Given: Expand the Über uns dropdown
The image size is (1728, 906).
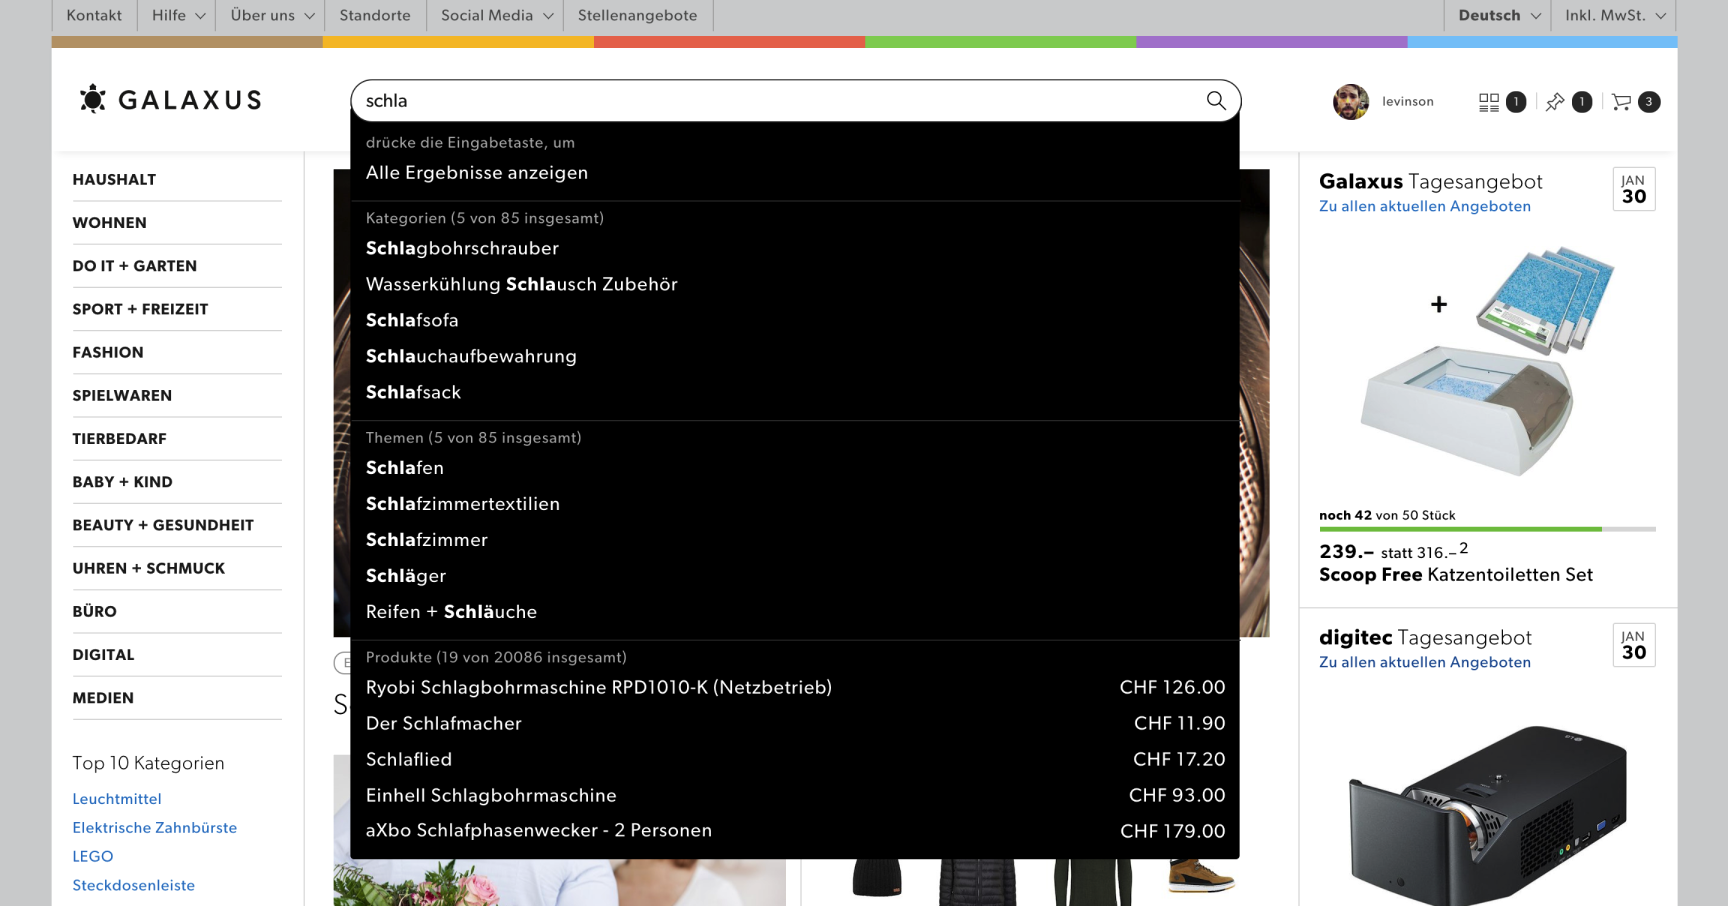Looking at the screenshot, I should (271, 15).
